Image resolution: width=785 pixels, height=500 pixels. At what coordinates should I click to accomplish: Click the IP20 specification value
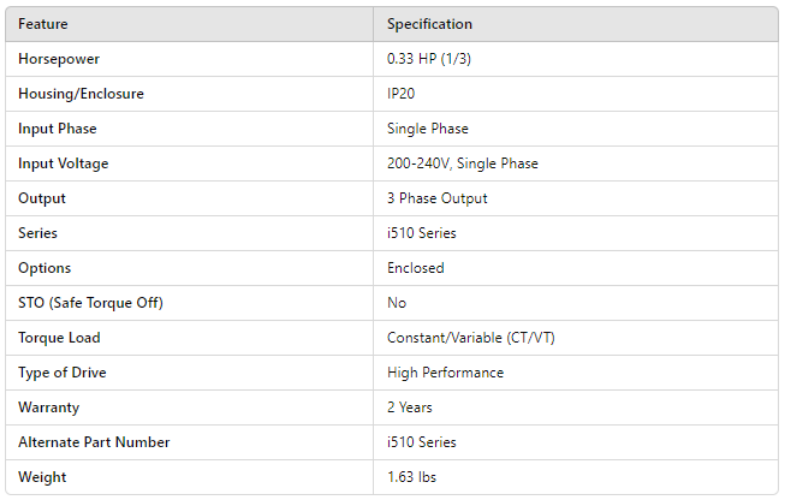[x=401, y=94]
